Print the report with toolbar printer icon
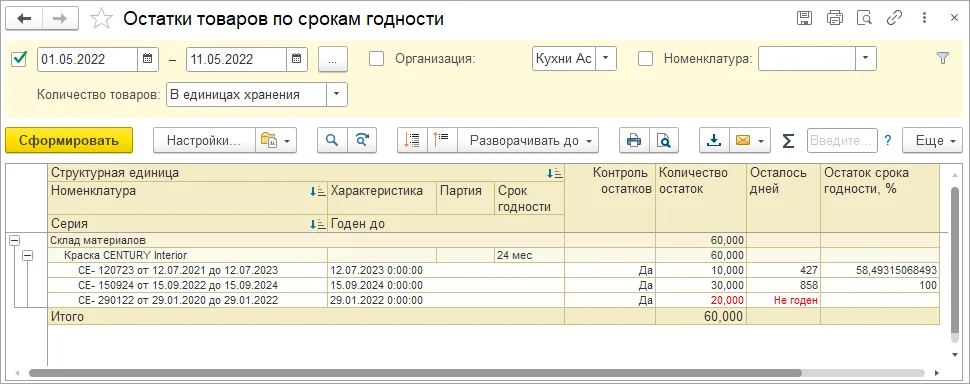Viewport: 970px width, 384px height. (634, 141)
